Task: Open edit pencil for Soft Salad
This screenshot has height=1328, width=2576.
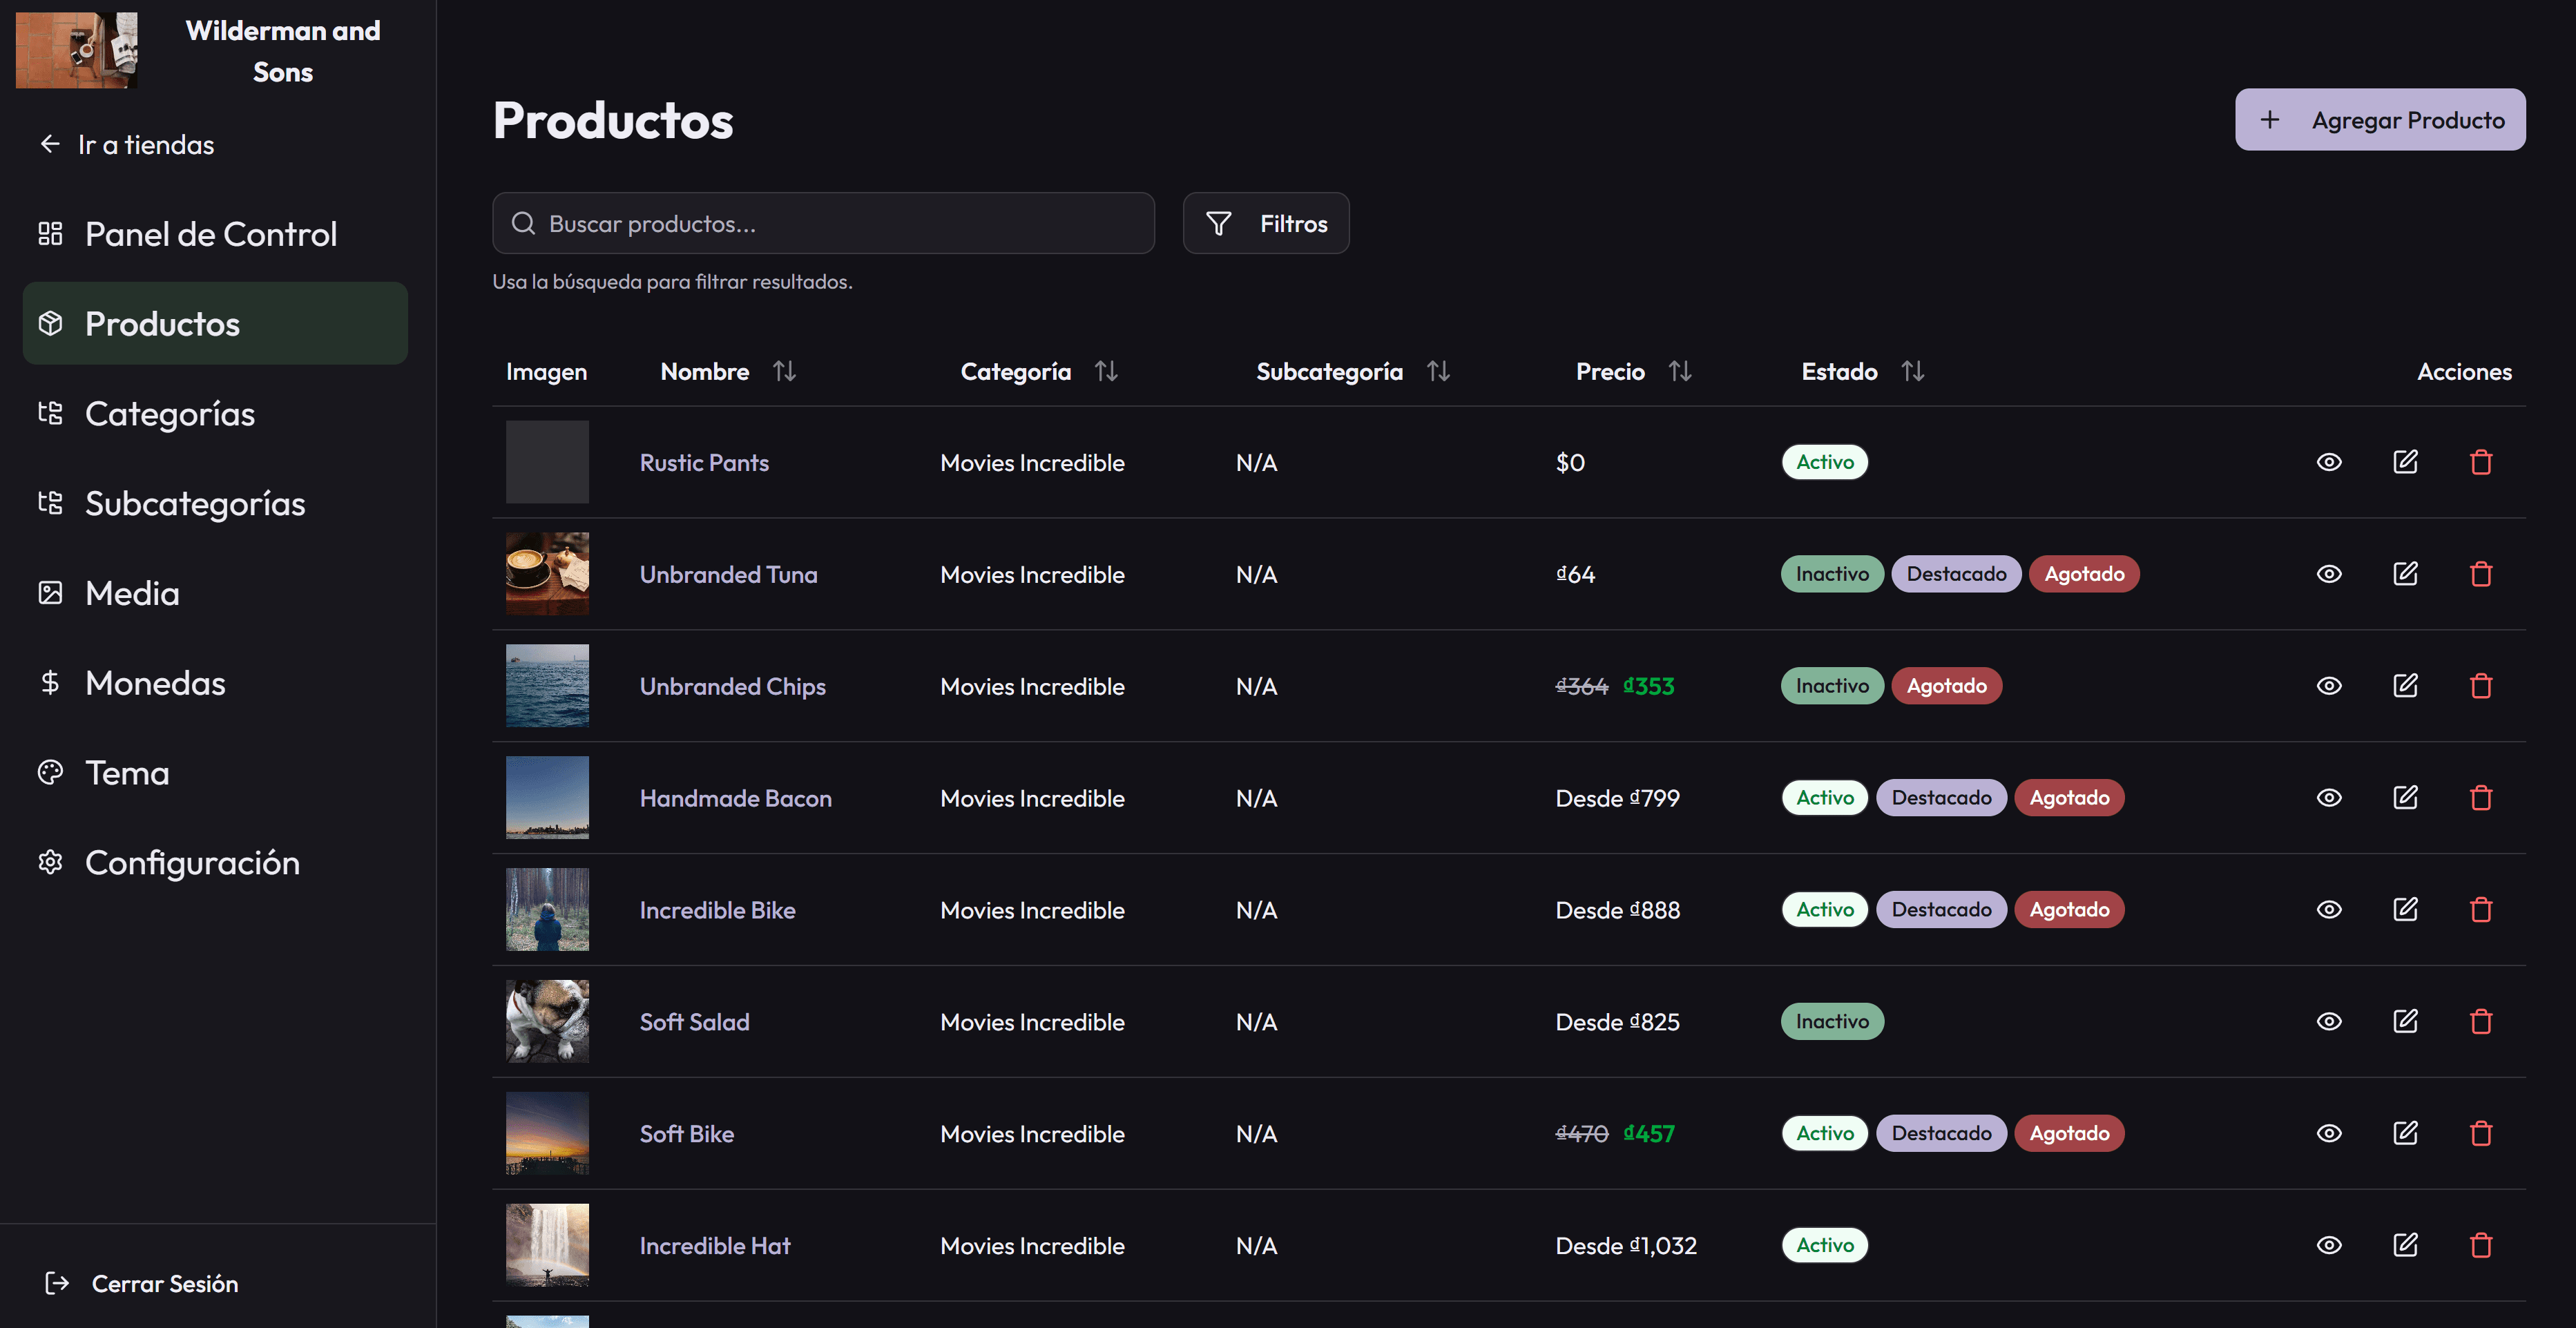Action: pyautogui.click(x=2405, y=1021)
